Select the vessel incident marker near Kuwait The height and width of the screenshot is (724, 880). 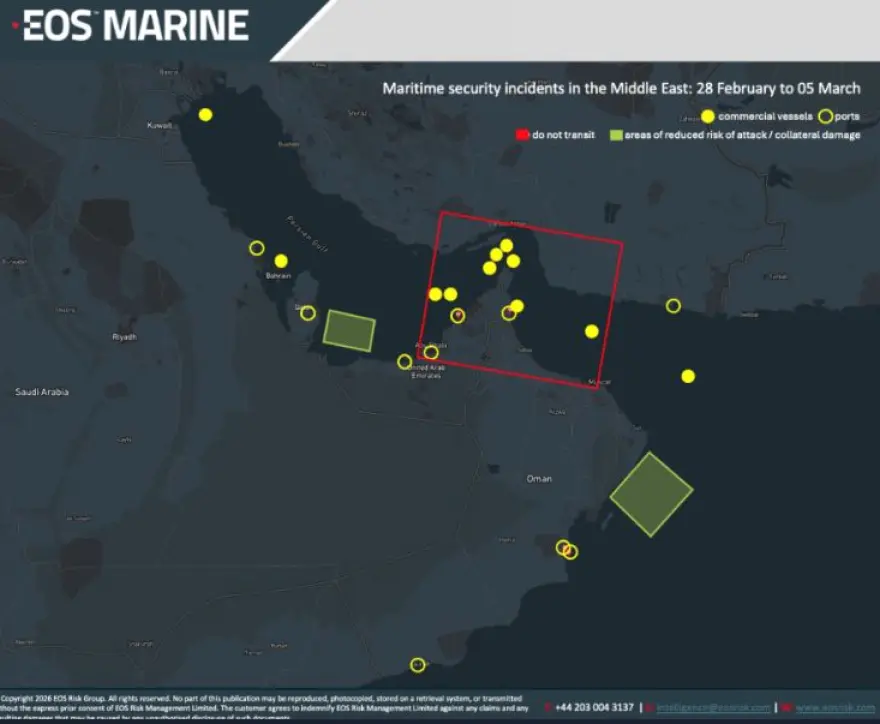coord(206,115)
